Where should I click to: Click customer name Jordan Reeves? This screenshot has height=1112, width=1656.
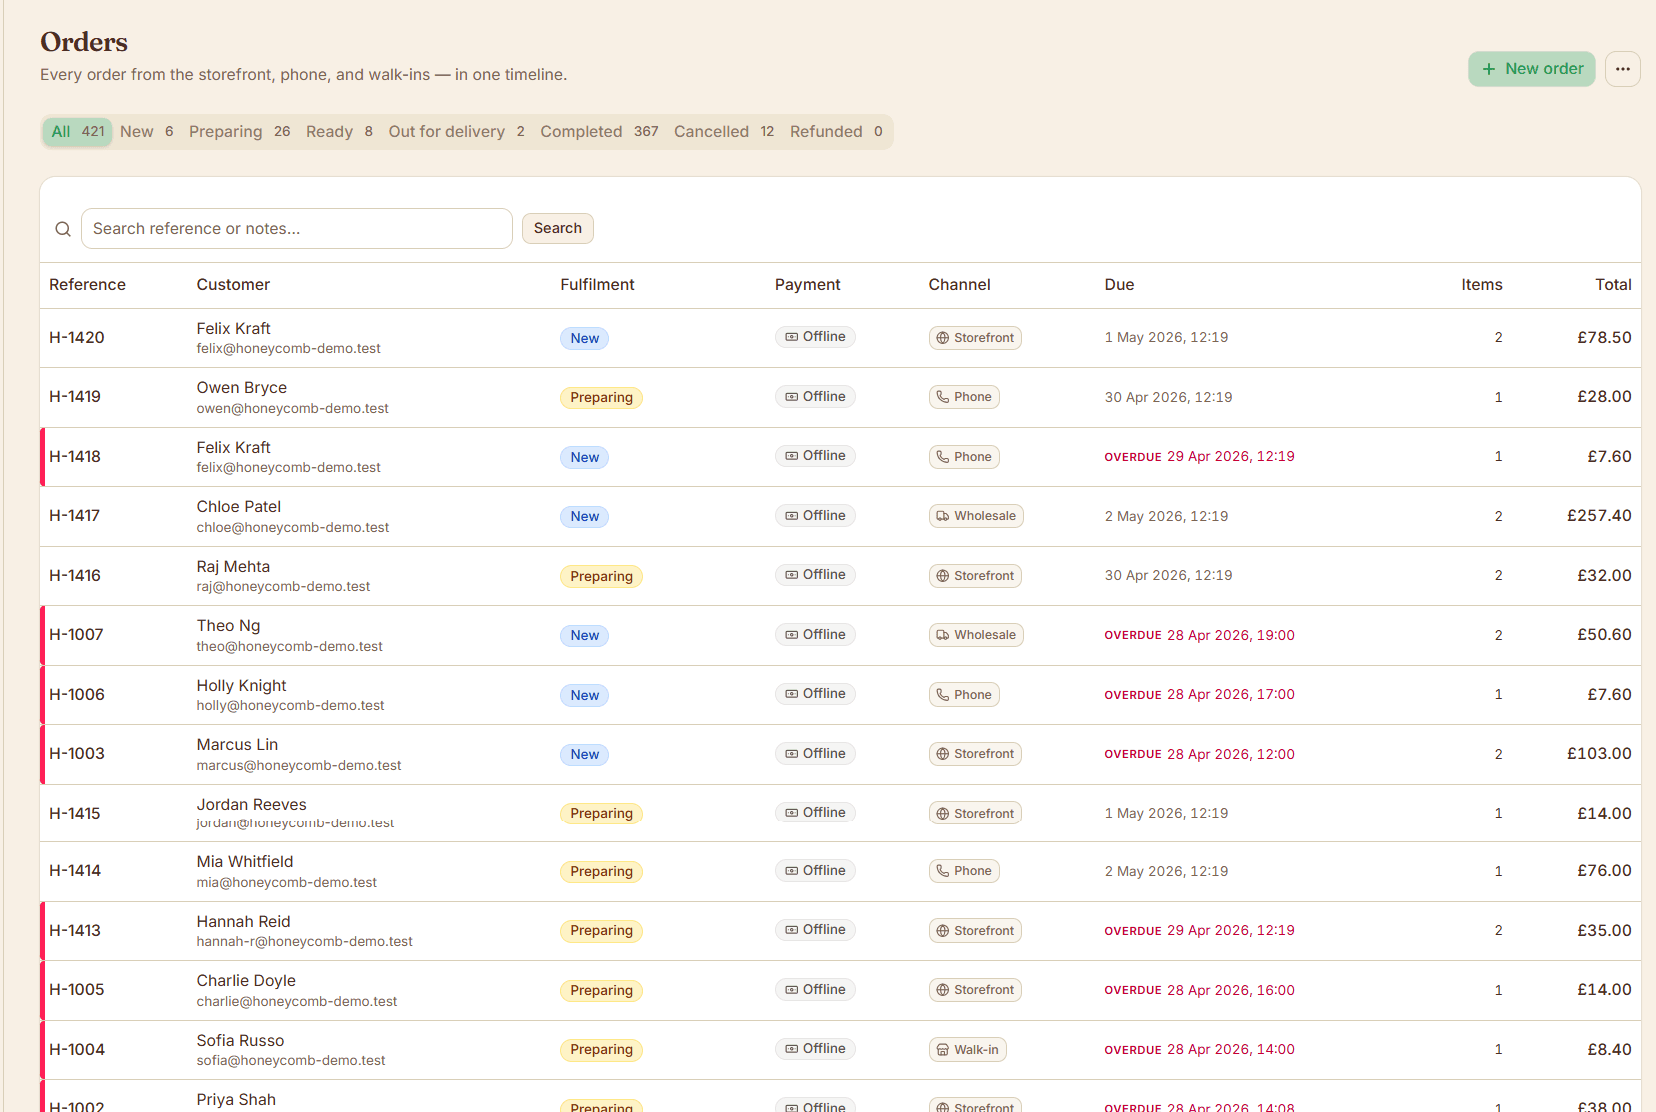251,805
